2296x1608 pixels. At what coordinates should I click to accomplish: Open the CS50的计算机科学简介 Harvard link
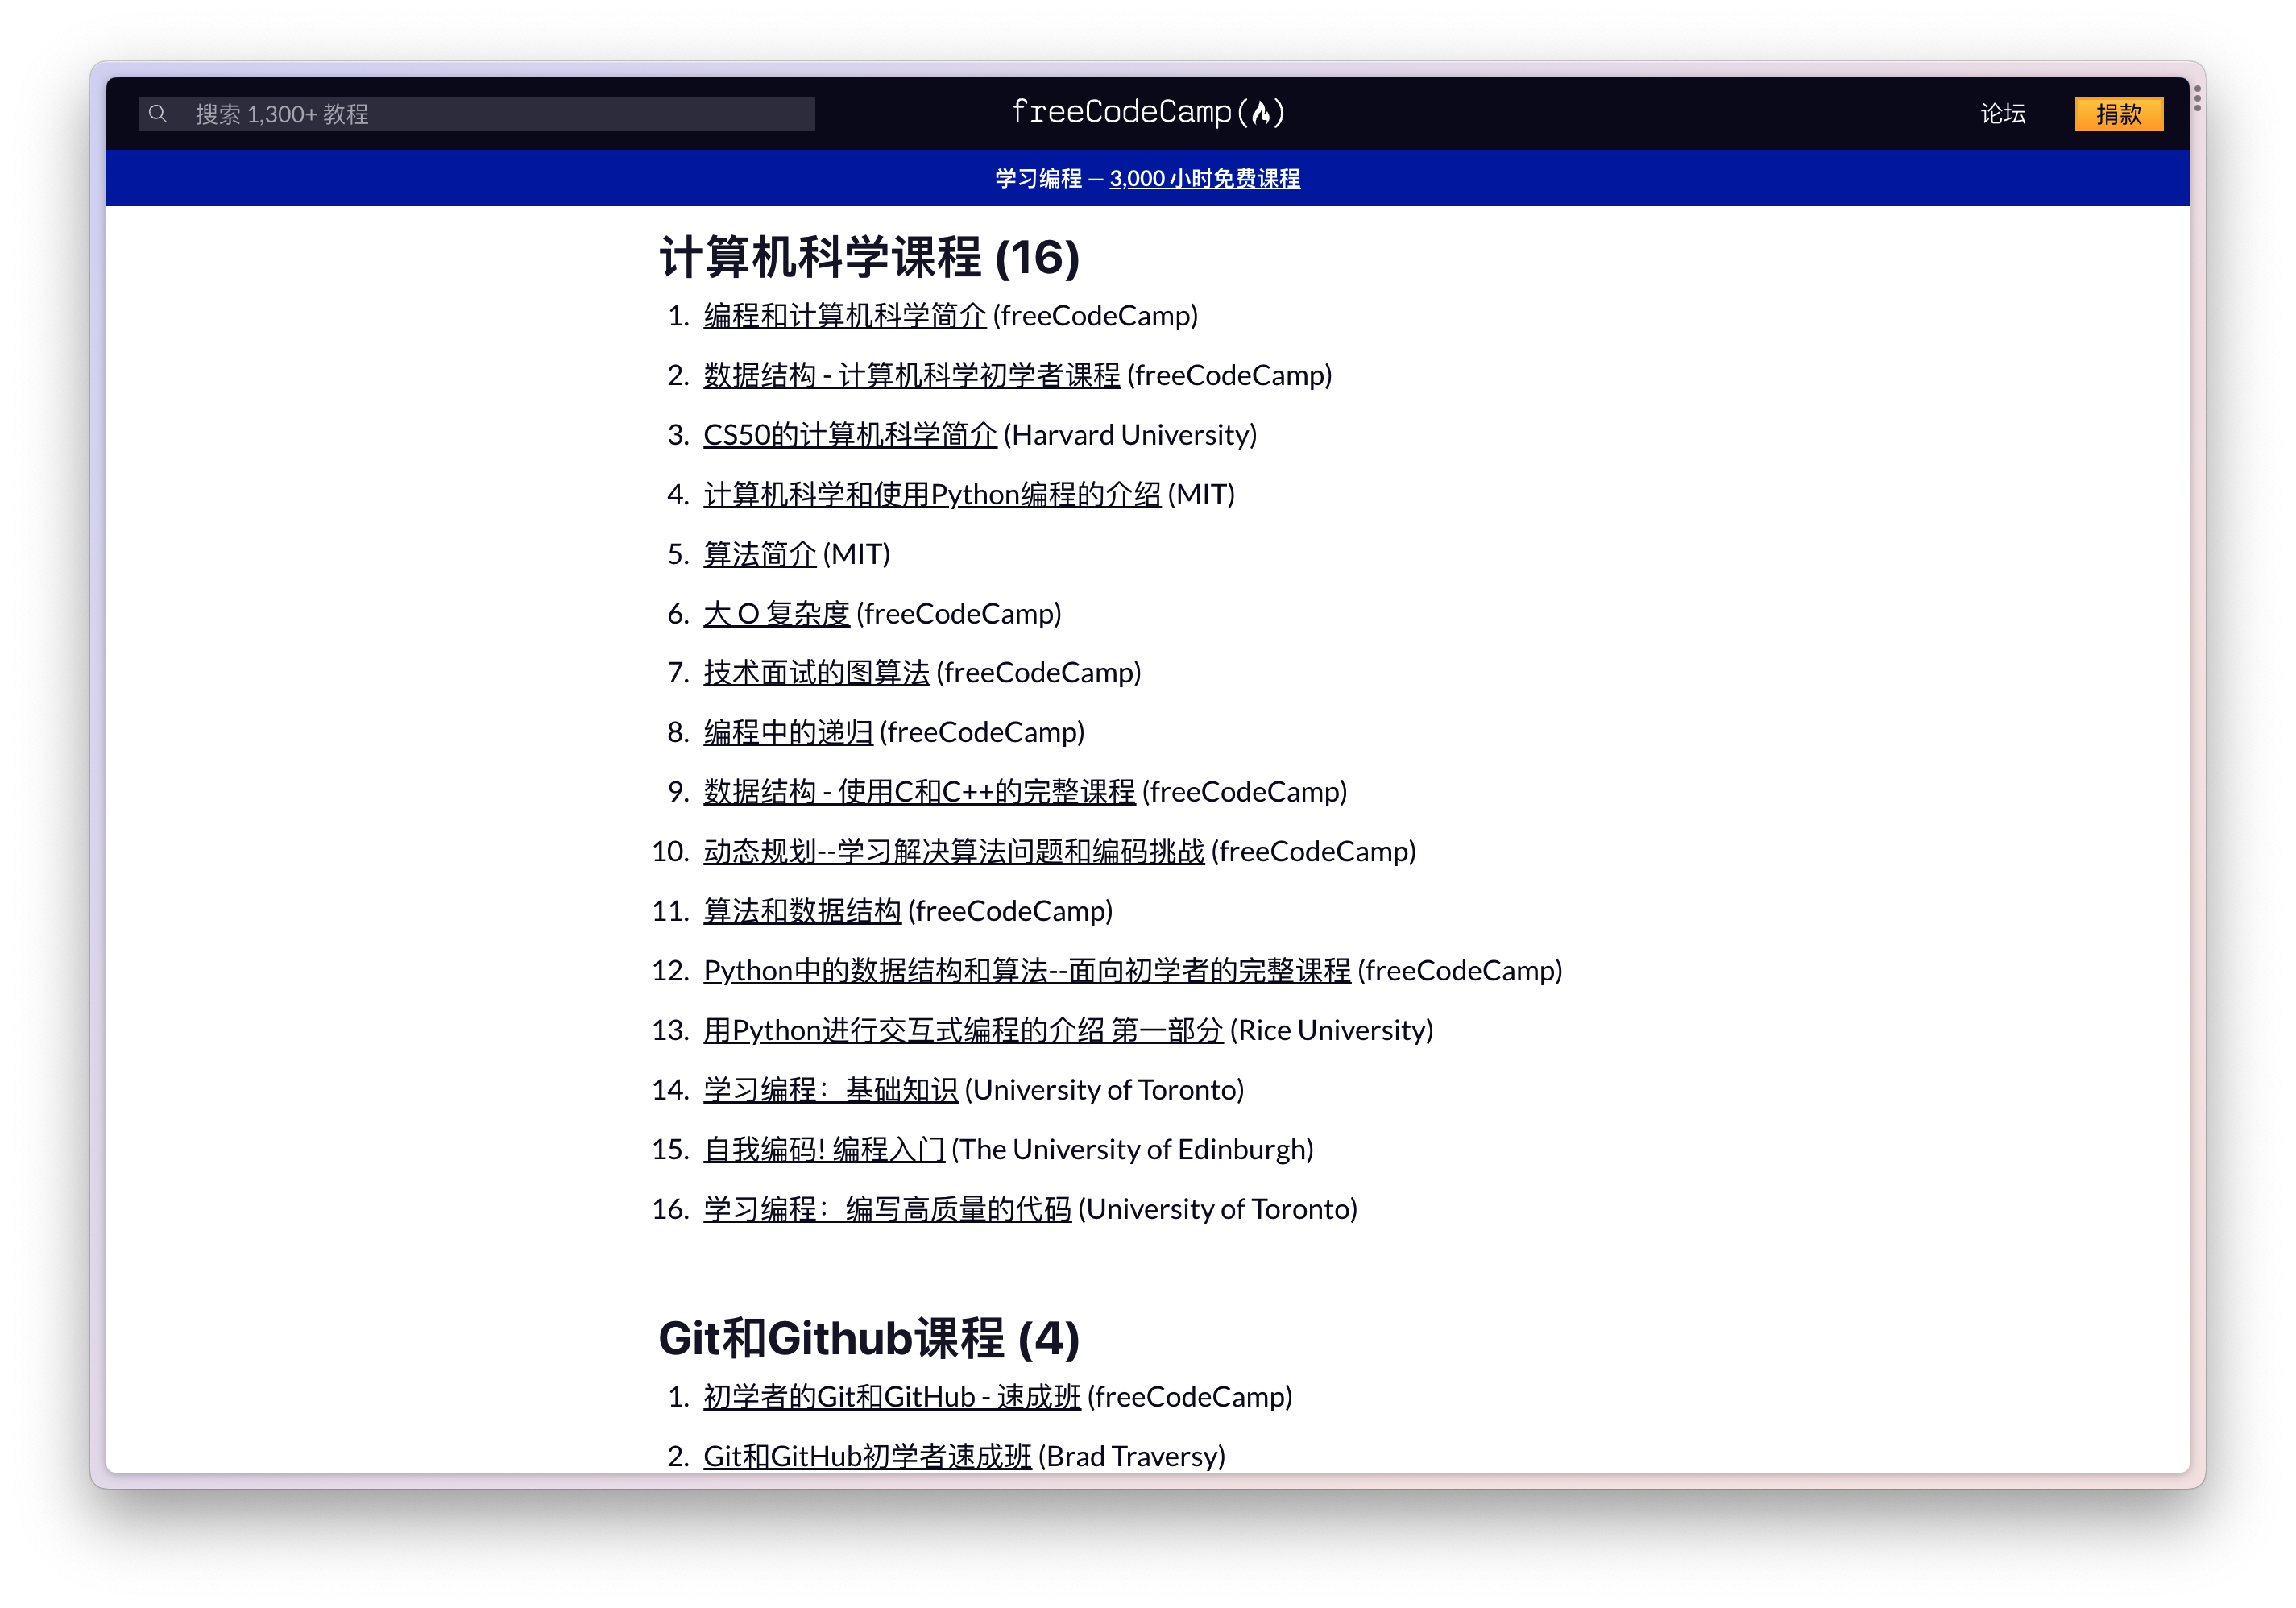tap(849, 435)
